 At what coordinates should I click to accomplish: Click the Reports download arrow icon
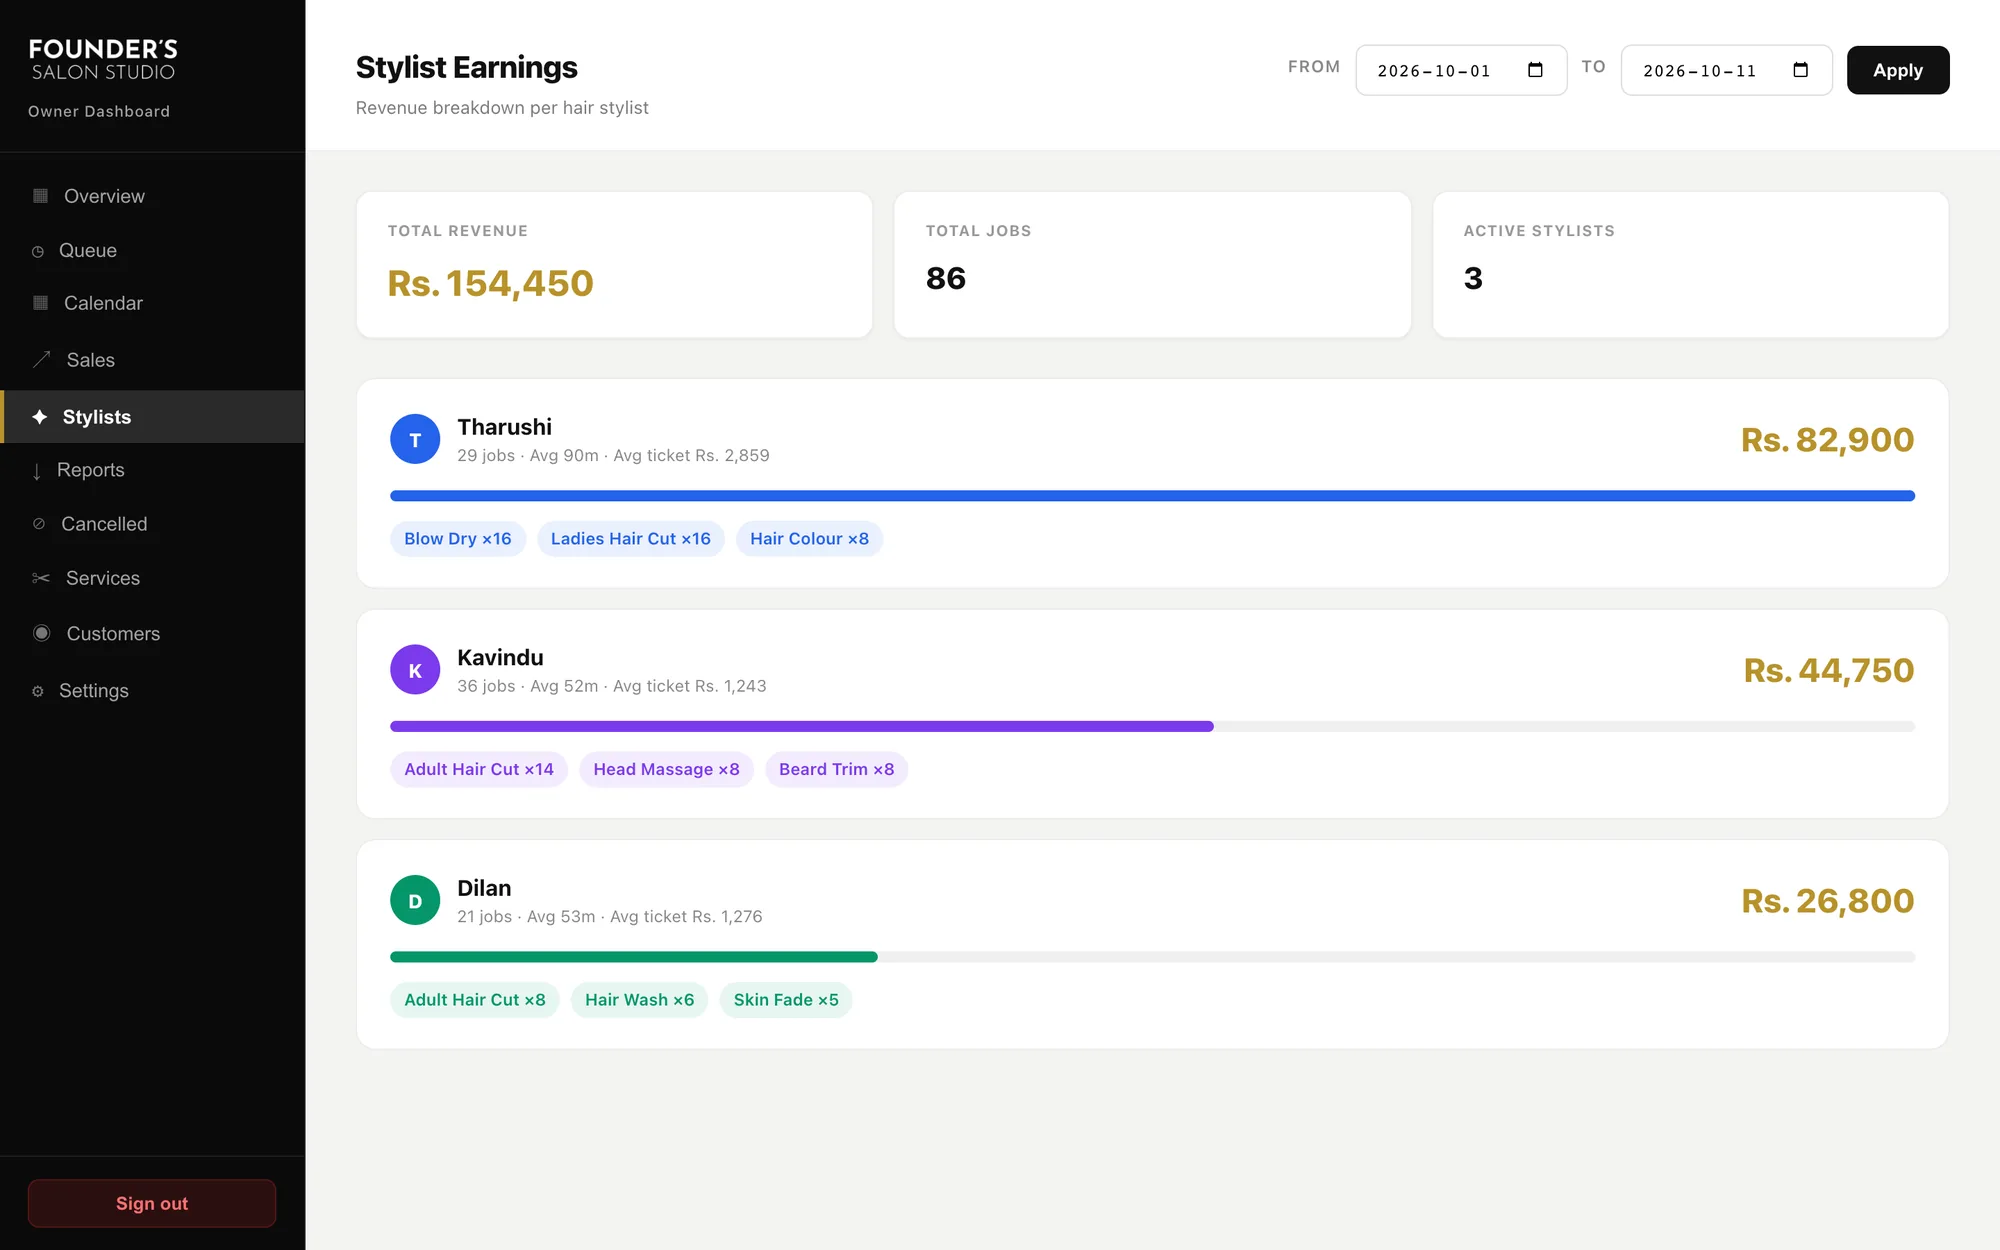pyautogui.click(x=37, y=471)
